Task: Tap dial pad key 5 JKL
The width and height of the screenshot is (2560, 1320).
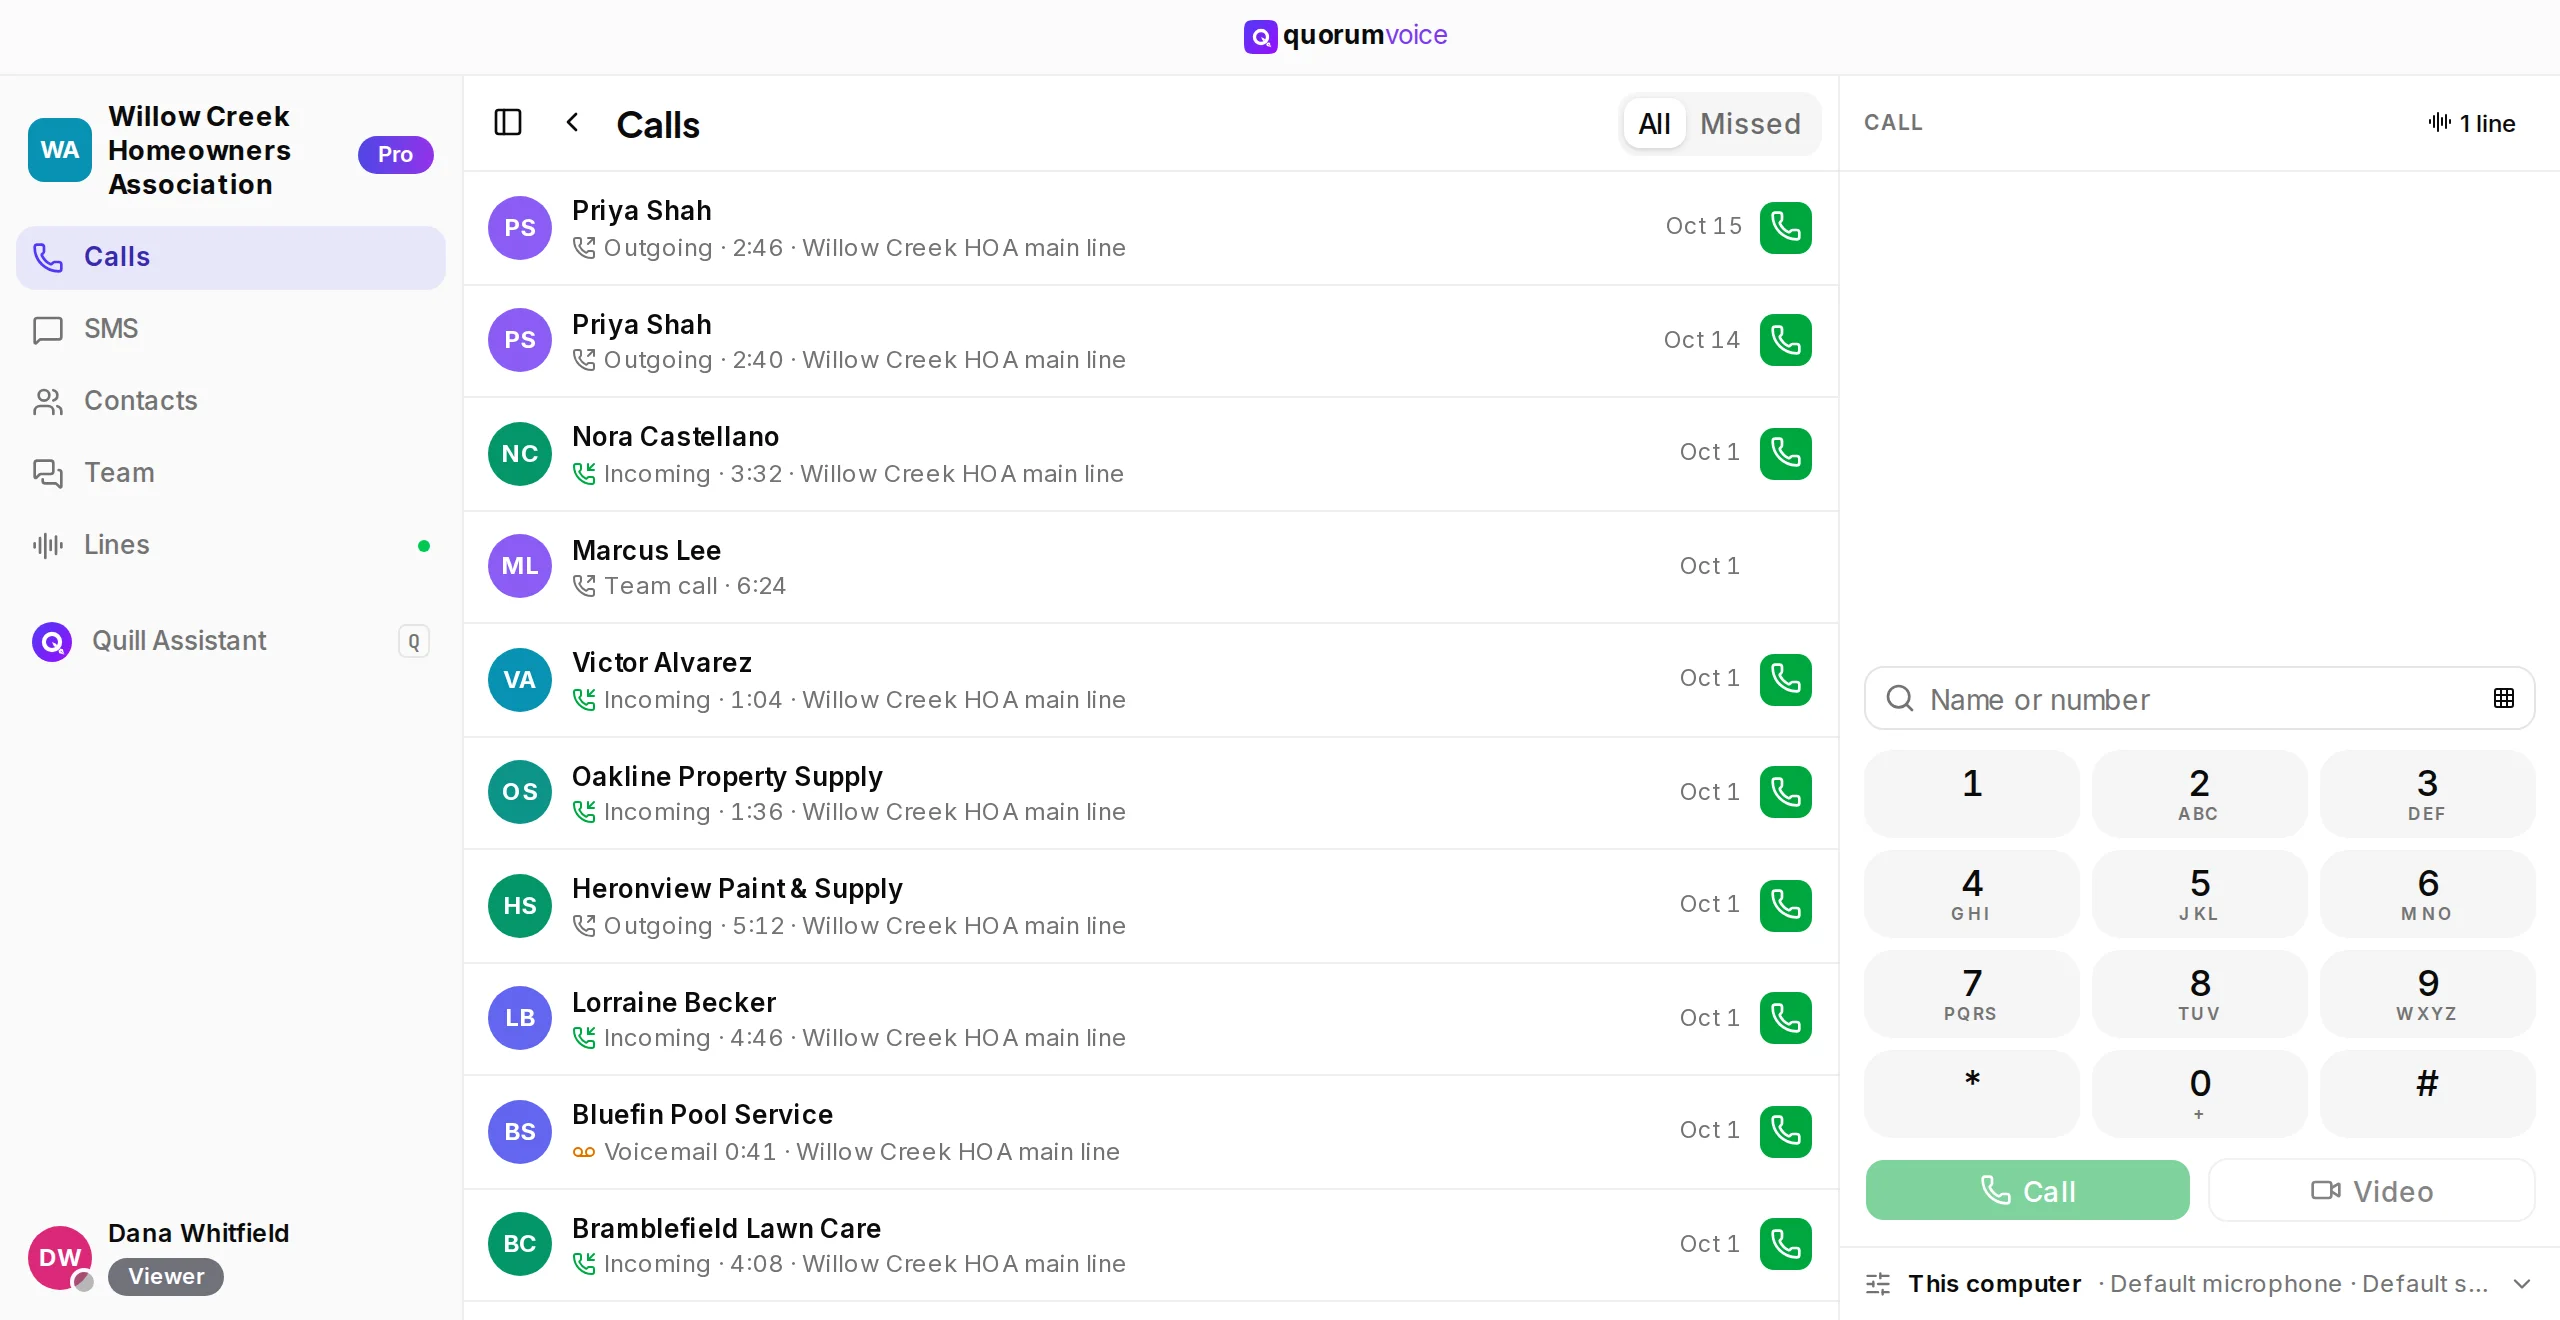Action: pyautogui.click(x=2200, y=894)
